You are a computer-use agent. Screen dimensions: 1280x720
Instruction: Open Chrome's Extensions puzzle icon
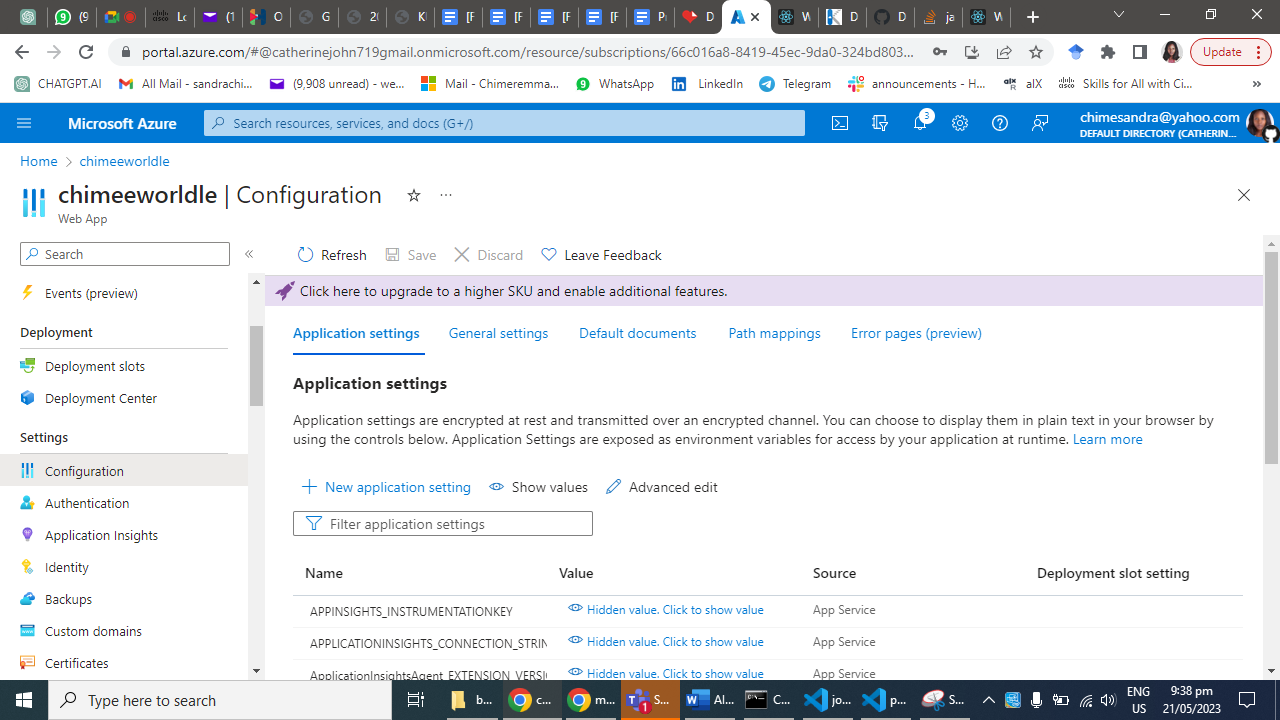pyautogui.click(x=1108, y=52)
